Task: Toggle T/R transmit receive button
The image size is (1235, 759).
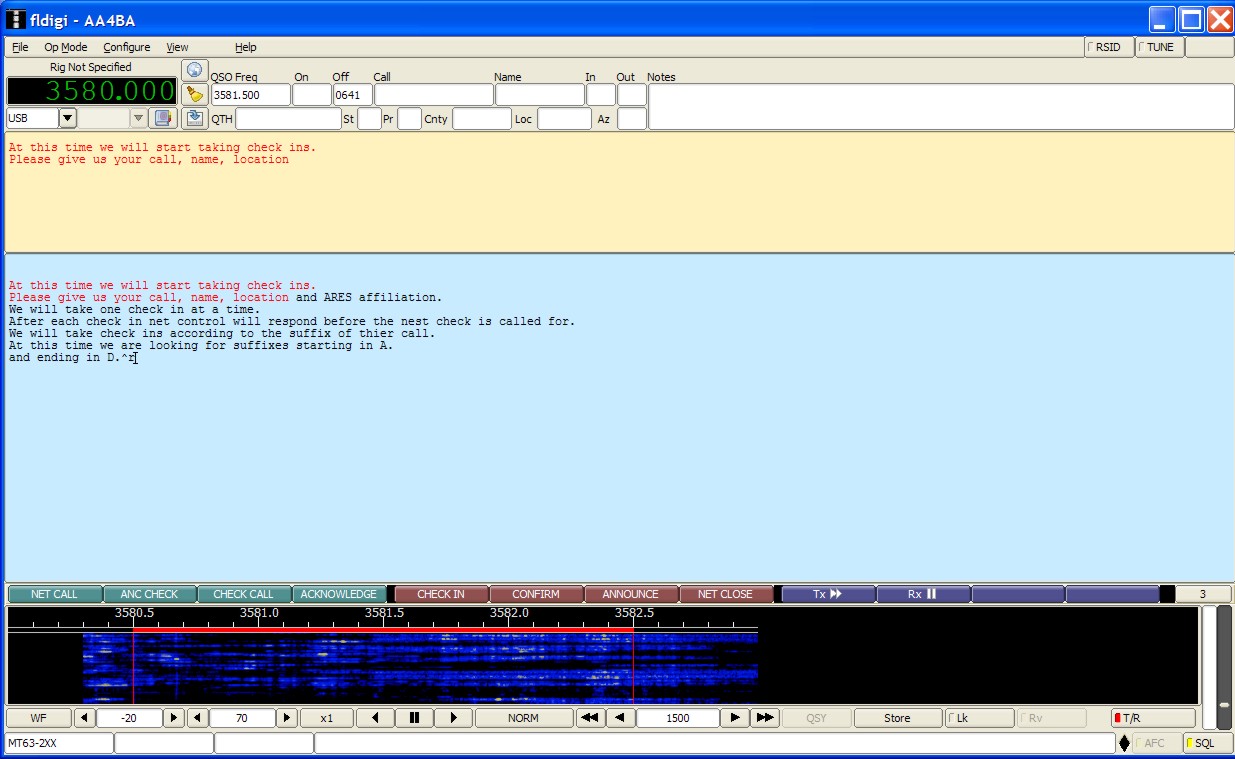Action: (1153, 718)
